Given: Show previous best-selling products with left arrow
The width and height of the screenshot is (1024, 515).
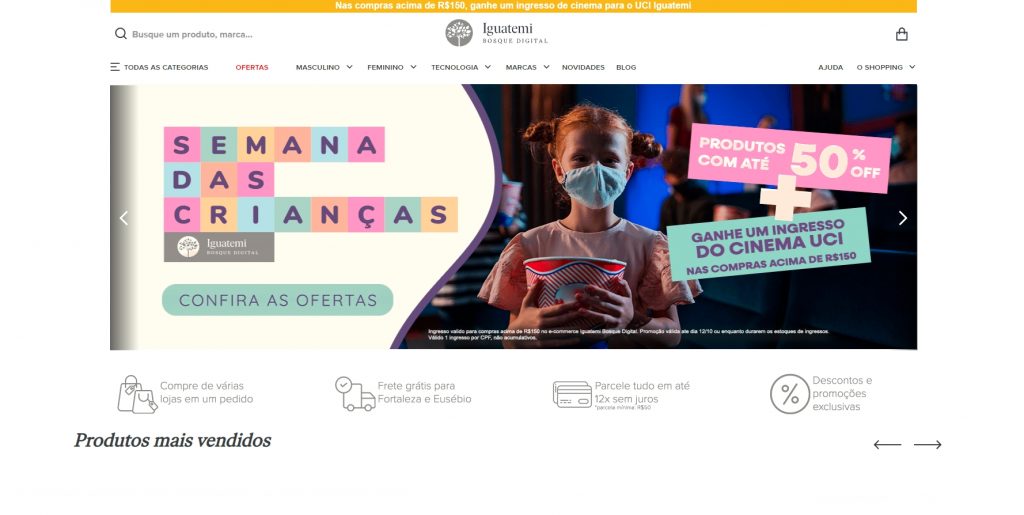Looking at the screenshot, I should pos(887,445).
